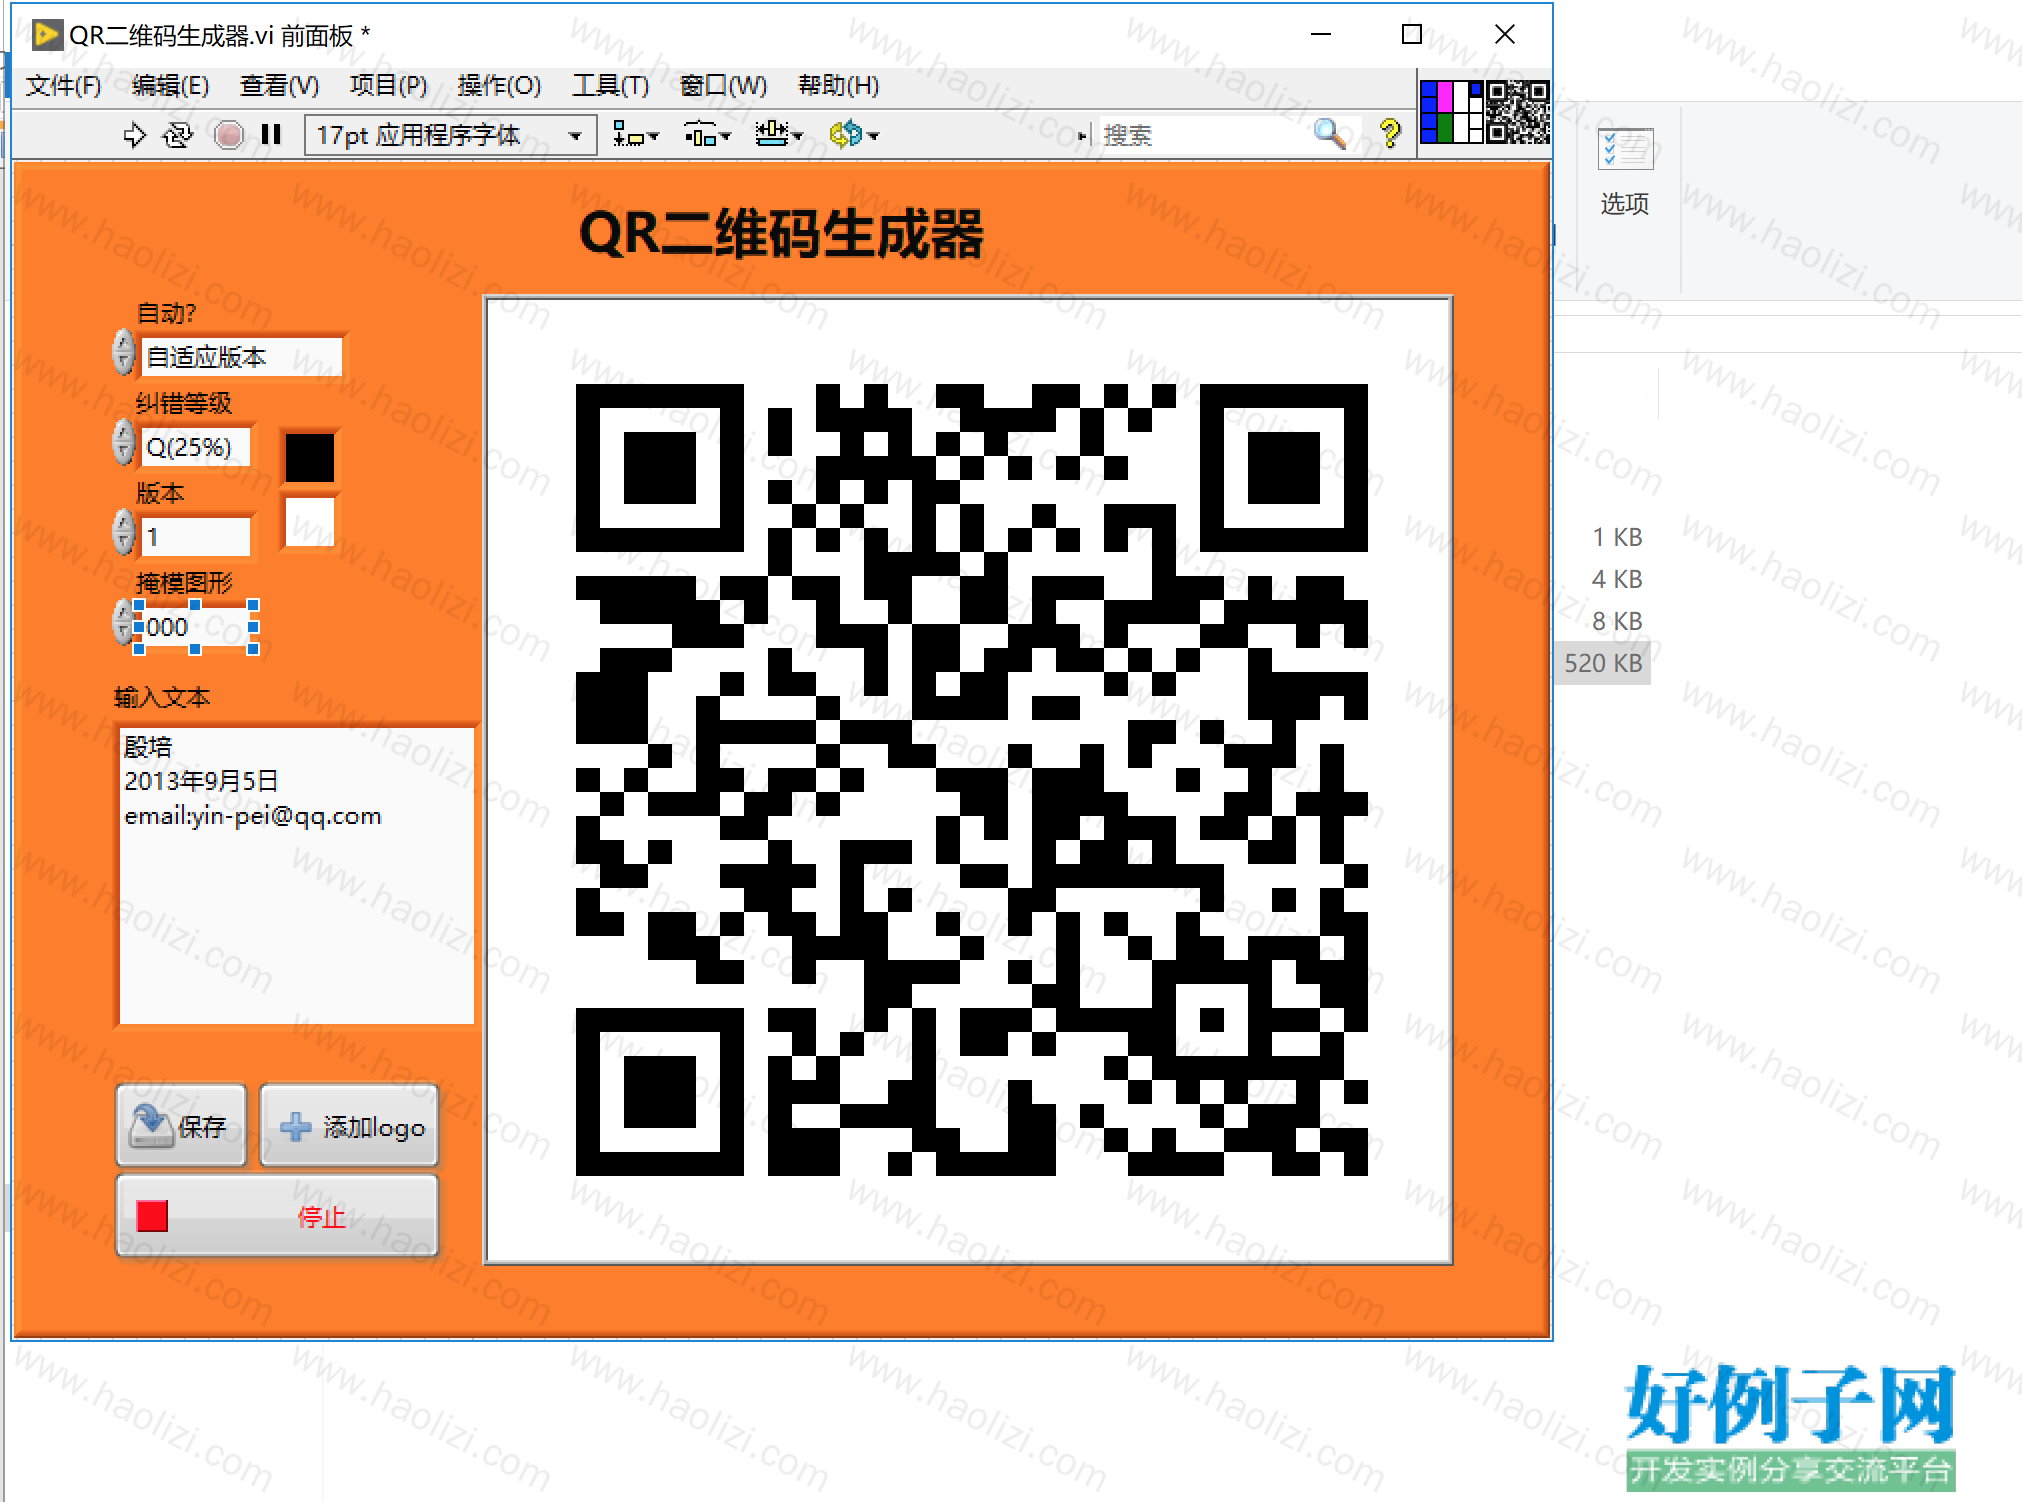Click the 8 KB entry in the background window
Screen dimensions: 2022x1502
[x=1617, y=621]
